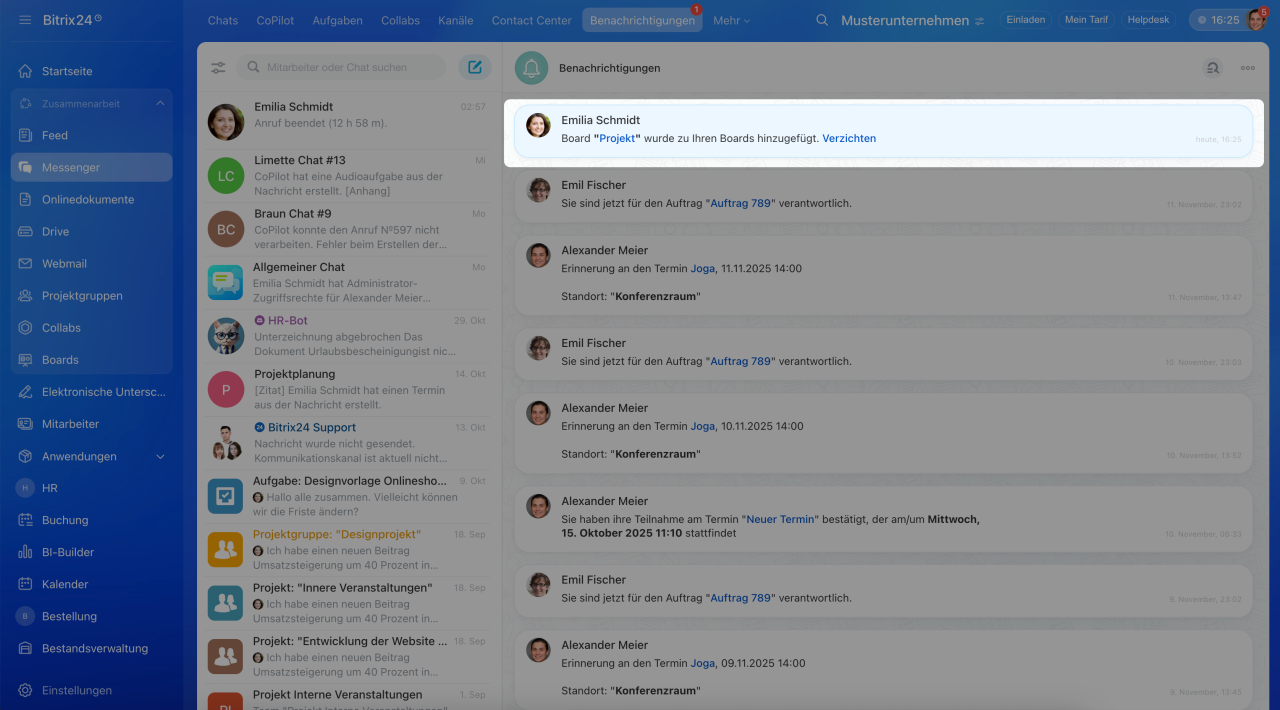Open the Neuer Termin link
Viewport: 1280px width, 710px height.
tap(782, 519)
